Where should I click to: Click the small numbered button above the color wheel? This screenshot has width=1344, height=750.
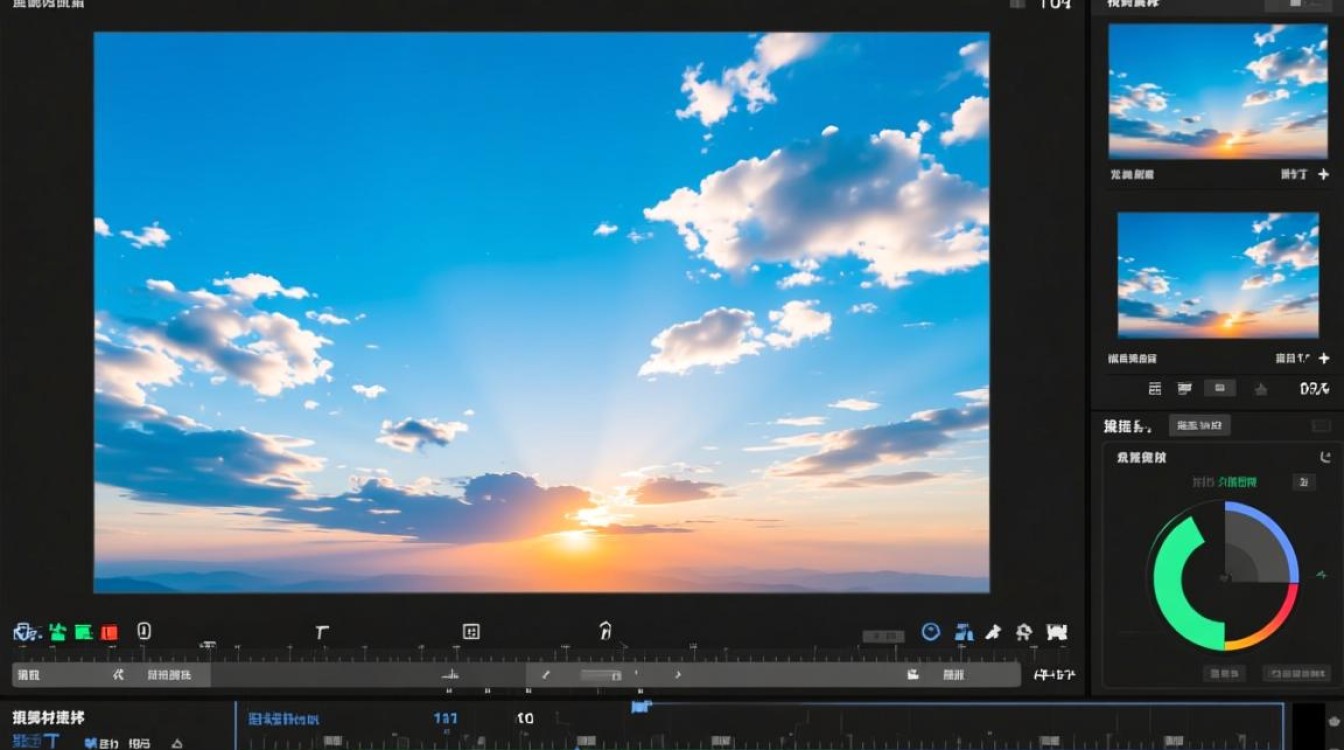coord(1303,482)
